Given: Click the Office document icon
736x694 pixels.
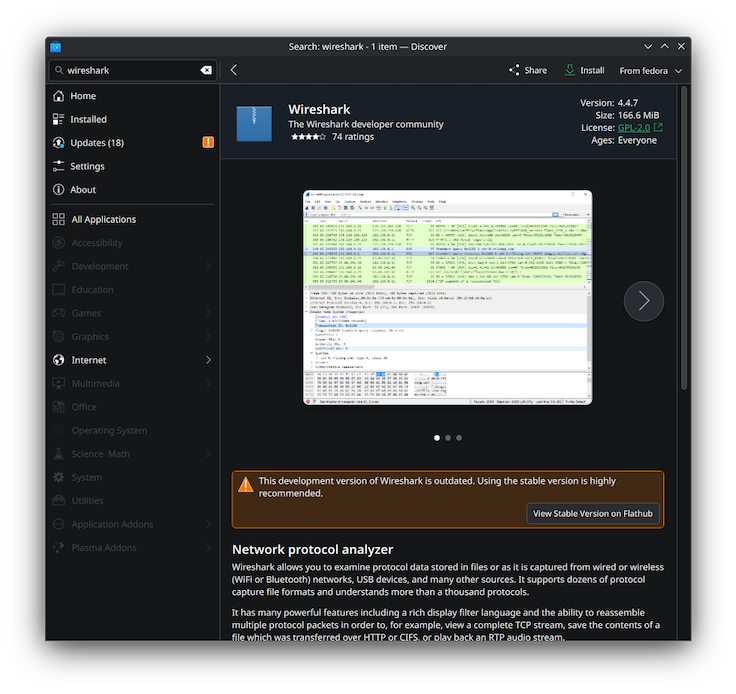Looking at the screenshot, I should click(59, 407).
